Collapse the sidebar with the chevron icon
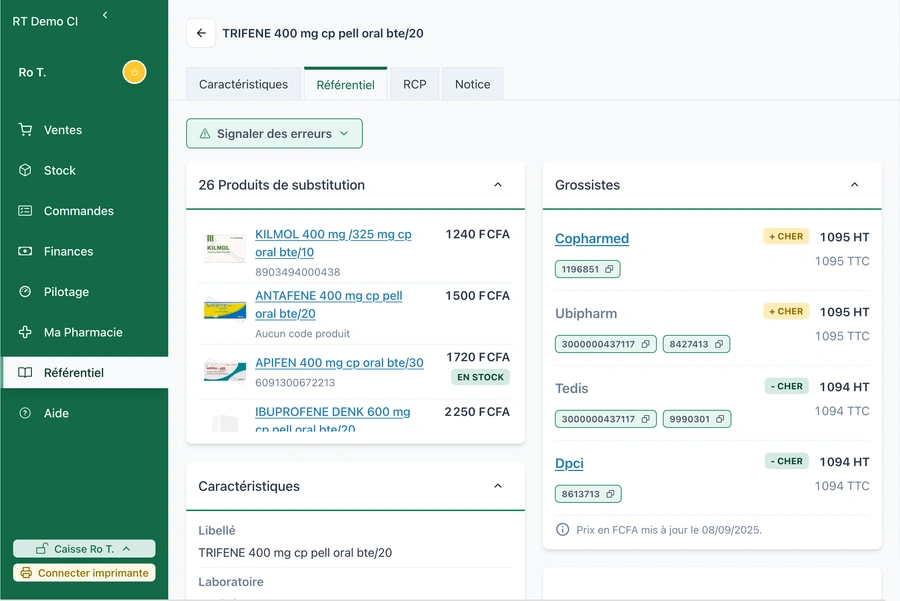Screen dimensions: 900x601 point(105,15)
